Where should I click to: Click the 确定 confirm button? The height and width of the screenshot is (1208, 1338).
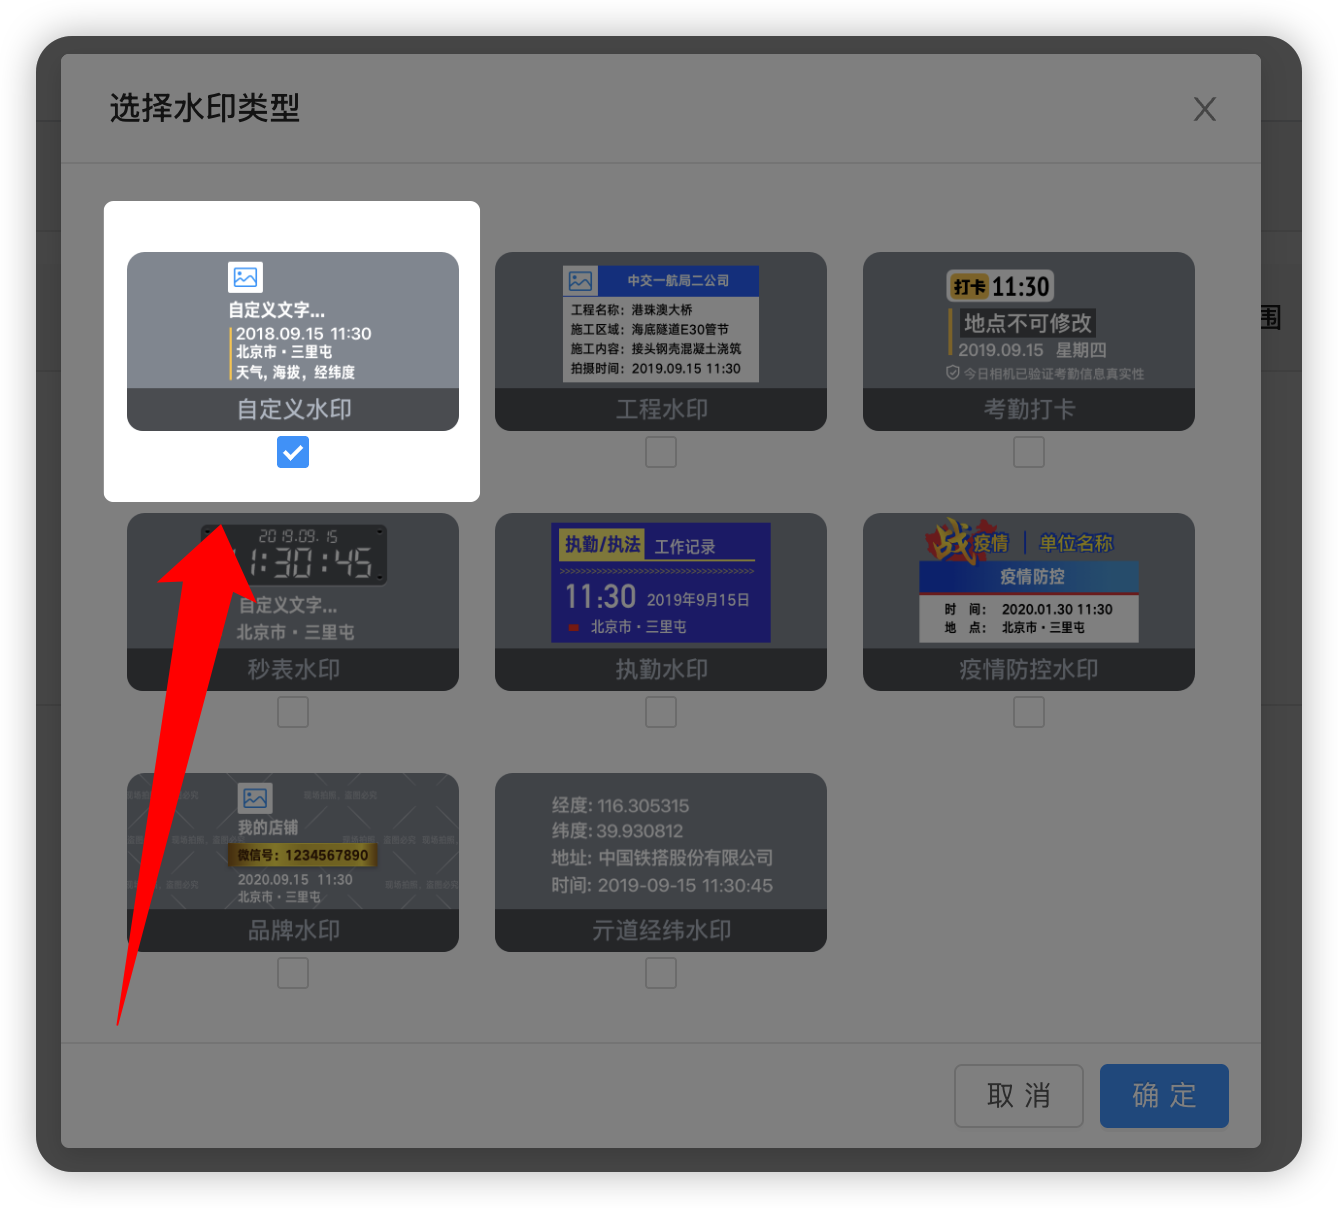tap(1164, 1096)
